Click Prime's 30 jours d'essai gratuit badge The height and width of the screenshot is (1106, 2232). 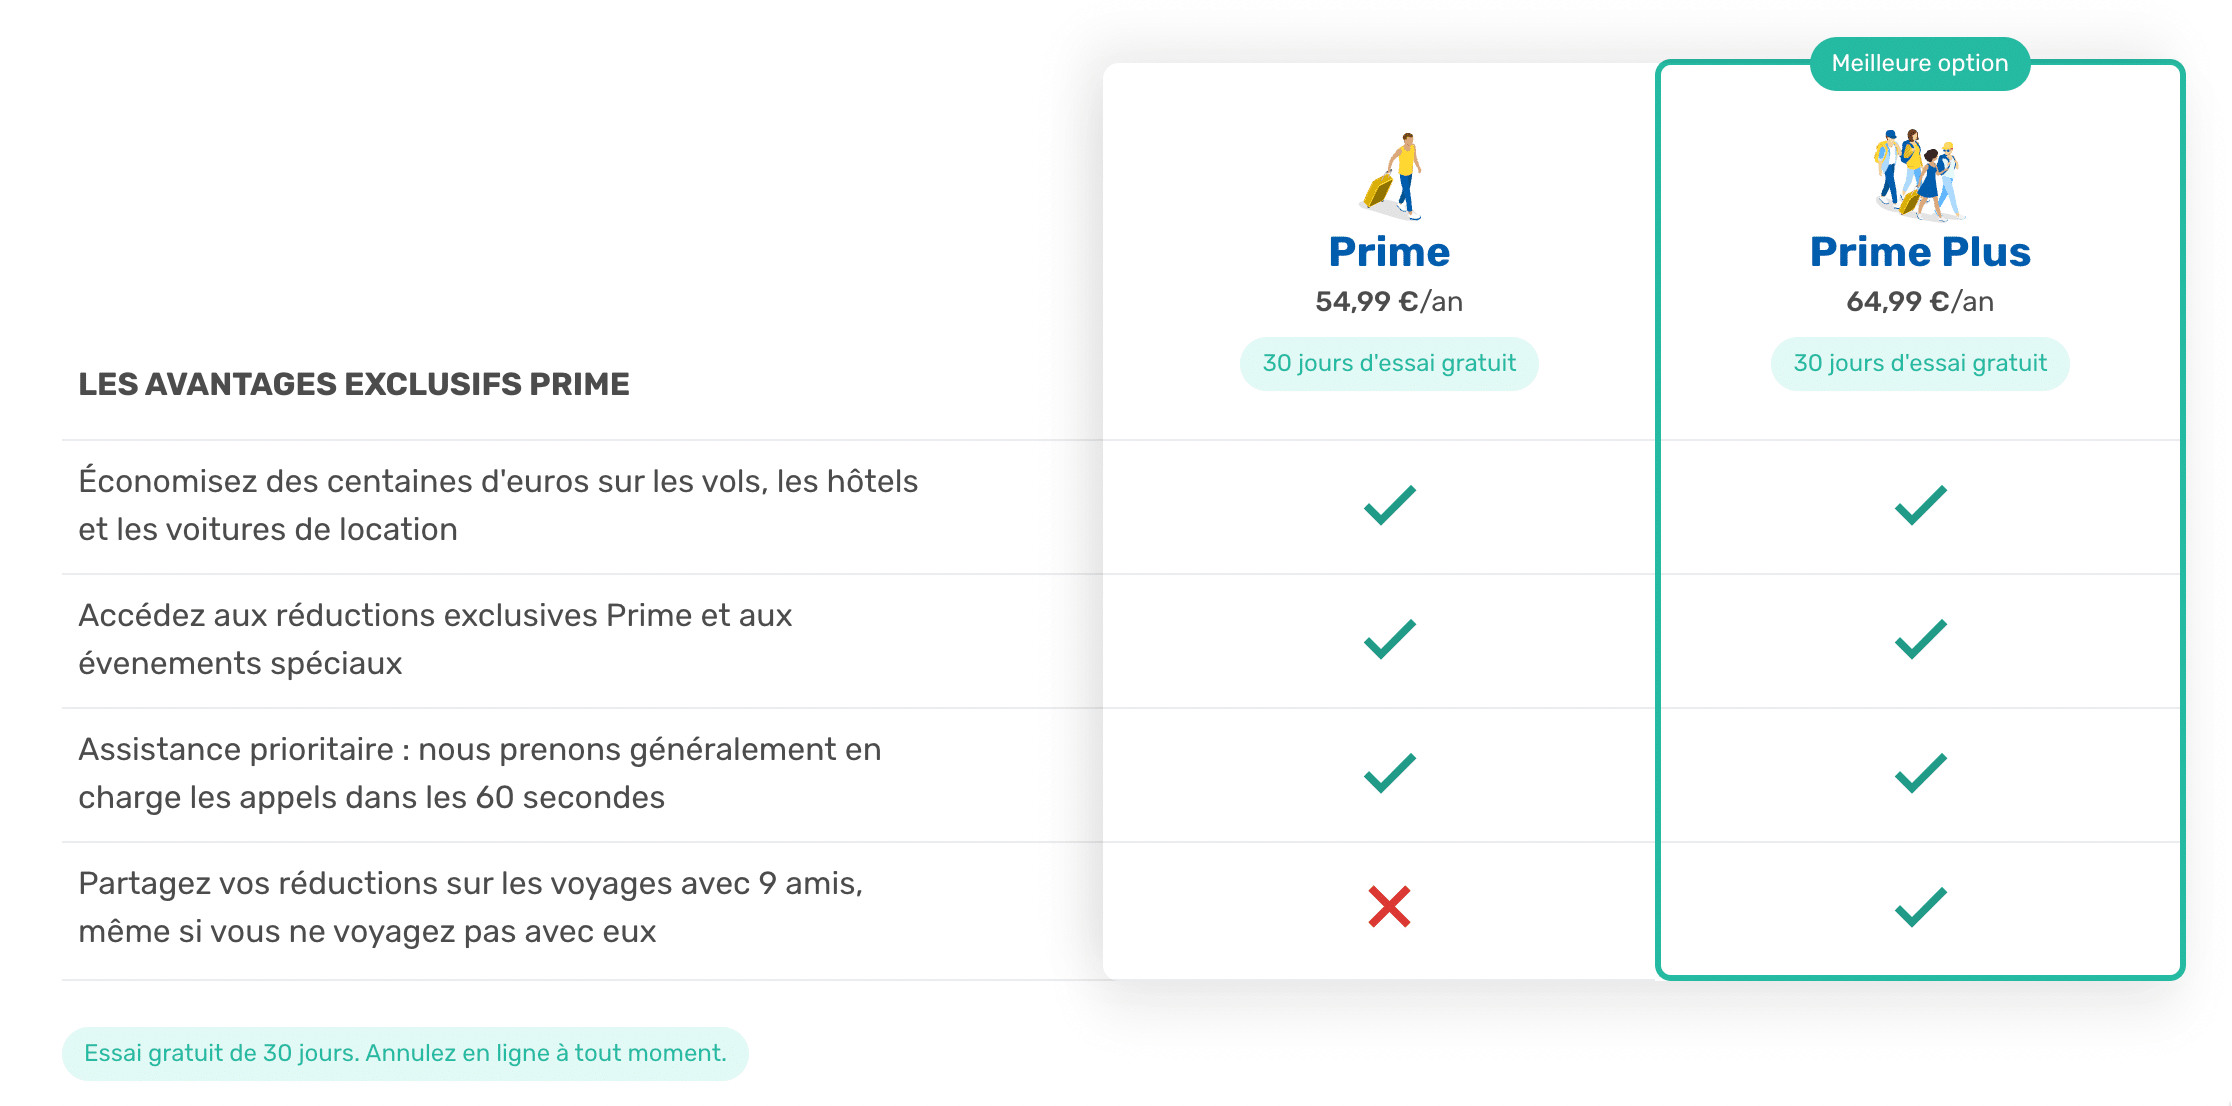[x=1389, y=363]
